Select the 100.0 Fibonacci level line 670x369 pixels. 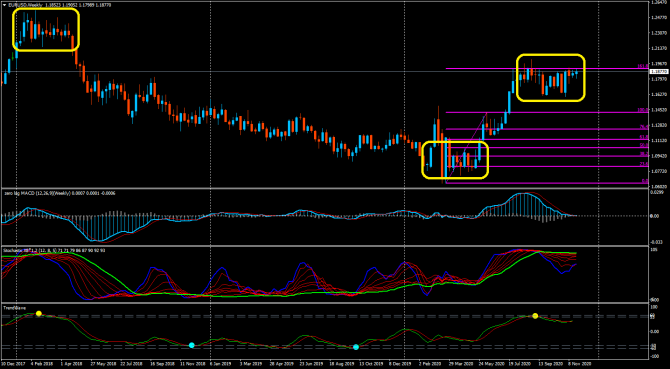547,112
